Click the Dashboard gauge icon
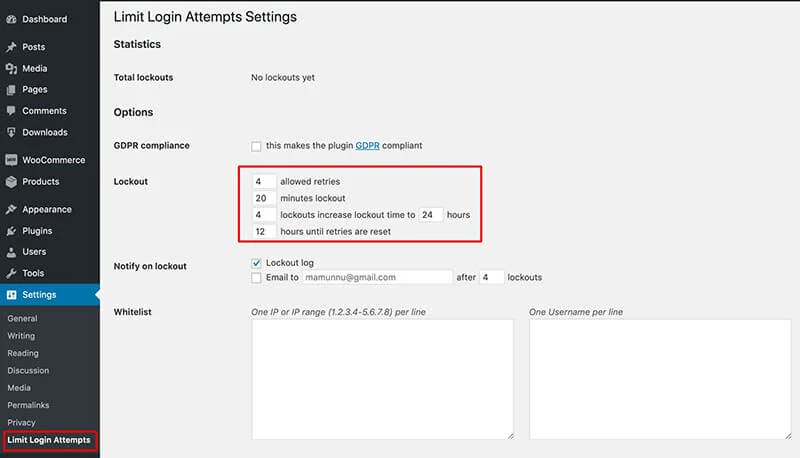The height and width of the screenshot is (458, 800). click(11, 19)
